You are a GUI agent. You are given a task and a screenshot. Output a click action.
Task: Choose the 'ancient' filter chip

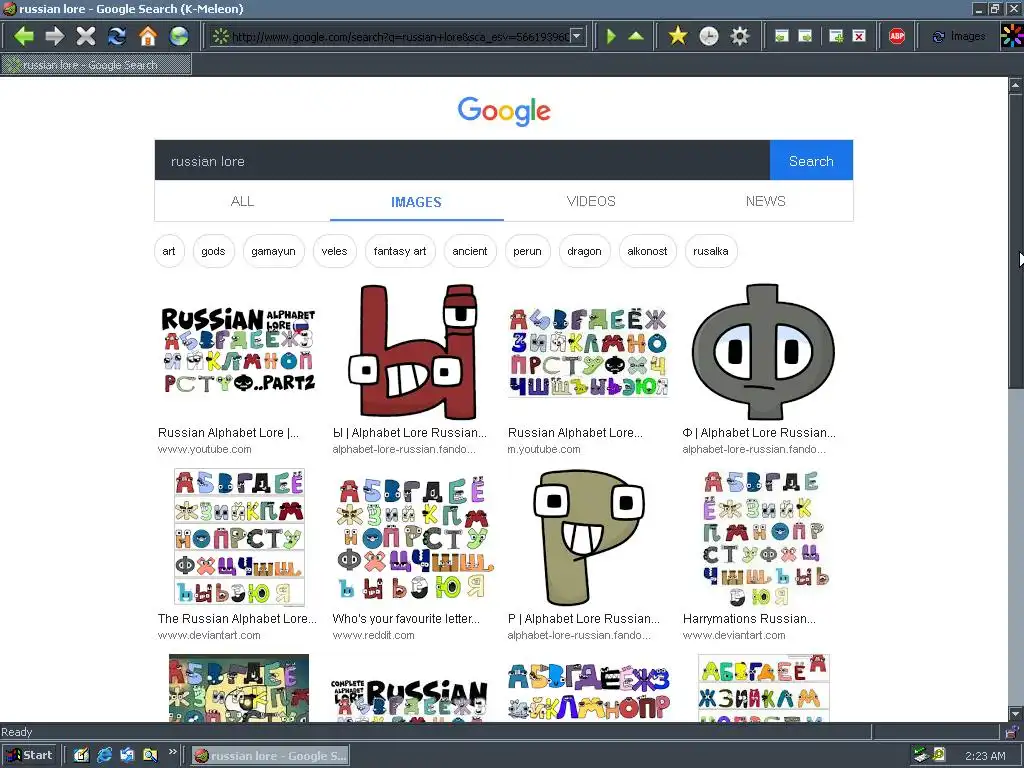coord(470,251)
